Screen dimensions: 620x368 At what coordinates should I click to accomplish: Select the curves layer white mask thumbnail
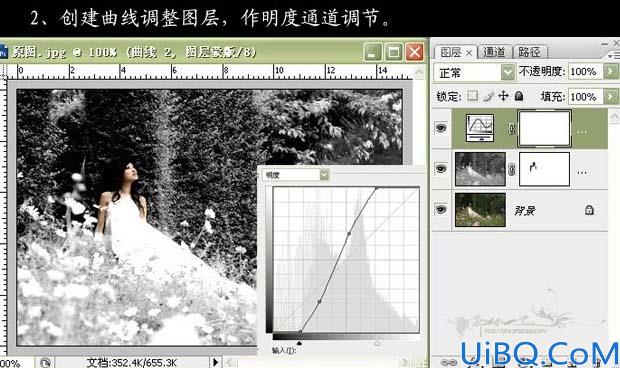tap(544, 128)
